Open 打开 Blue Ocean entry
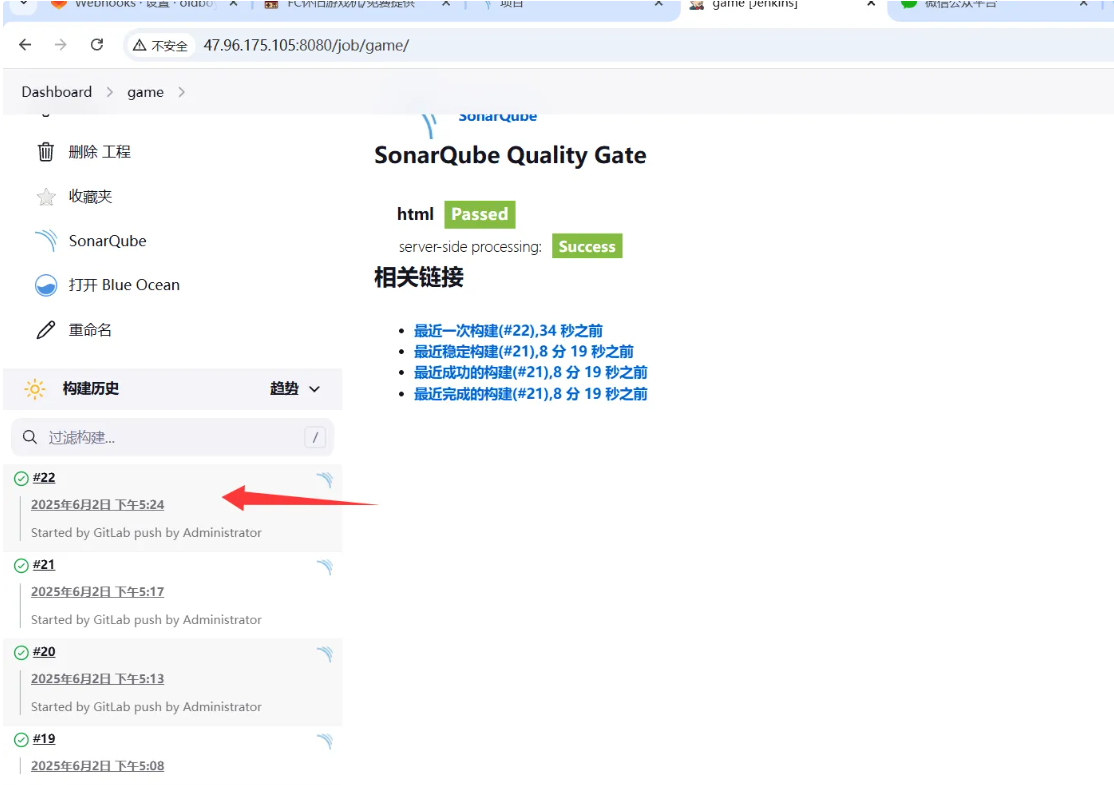Screen dimensions: 1114x785 coord(124,285)
